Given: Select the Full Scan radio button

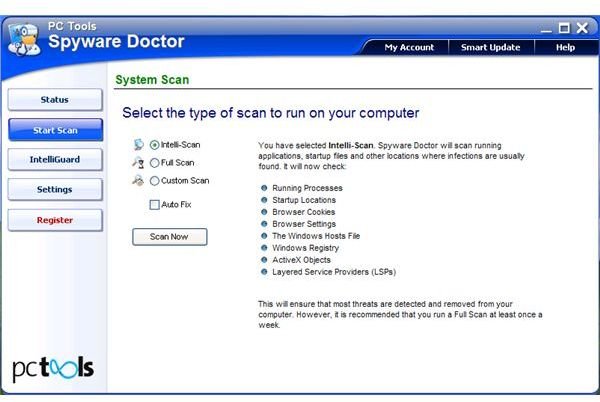Looking at the screenshot, I should coord(155,163).
